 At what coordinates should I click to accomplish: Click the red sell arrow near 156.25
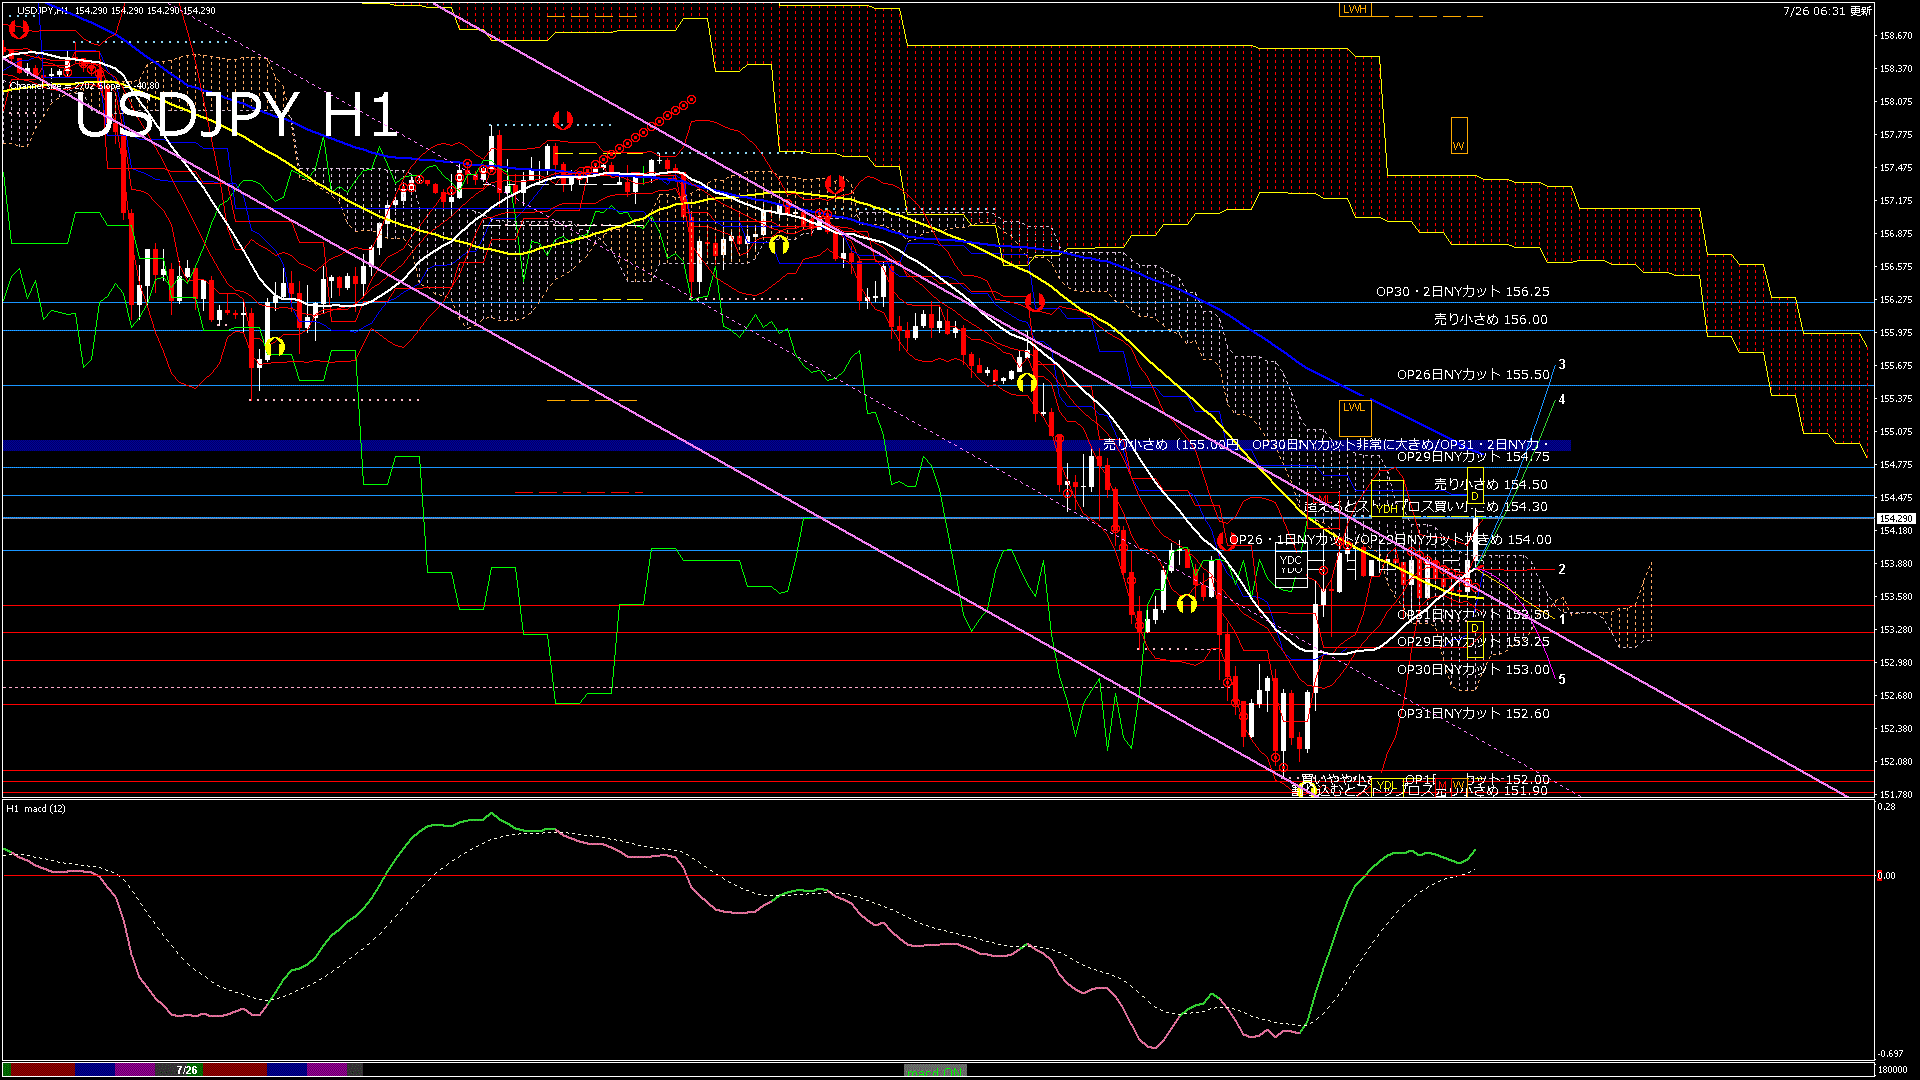coord(1035,301)
